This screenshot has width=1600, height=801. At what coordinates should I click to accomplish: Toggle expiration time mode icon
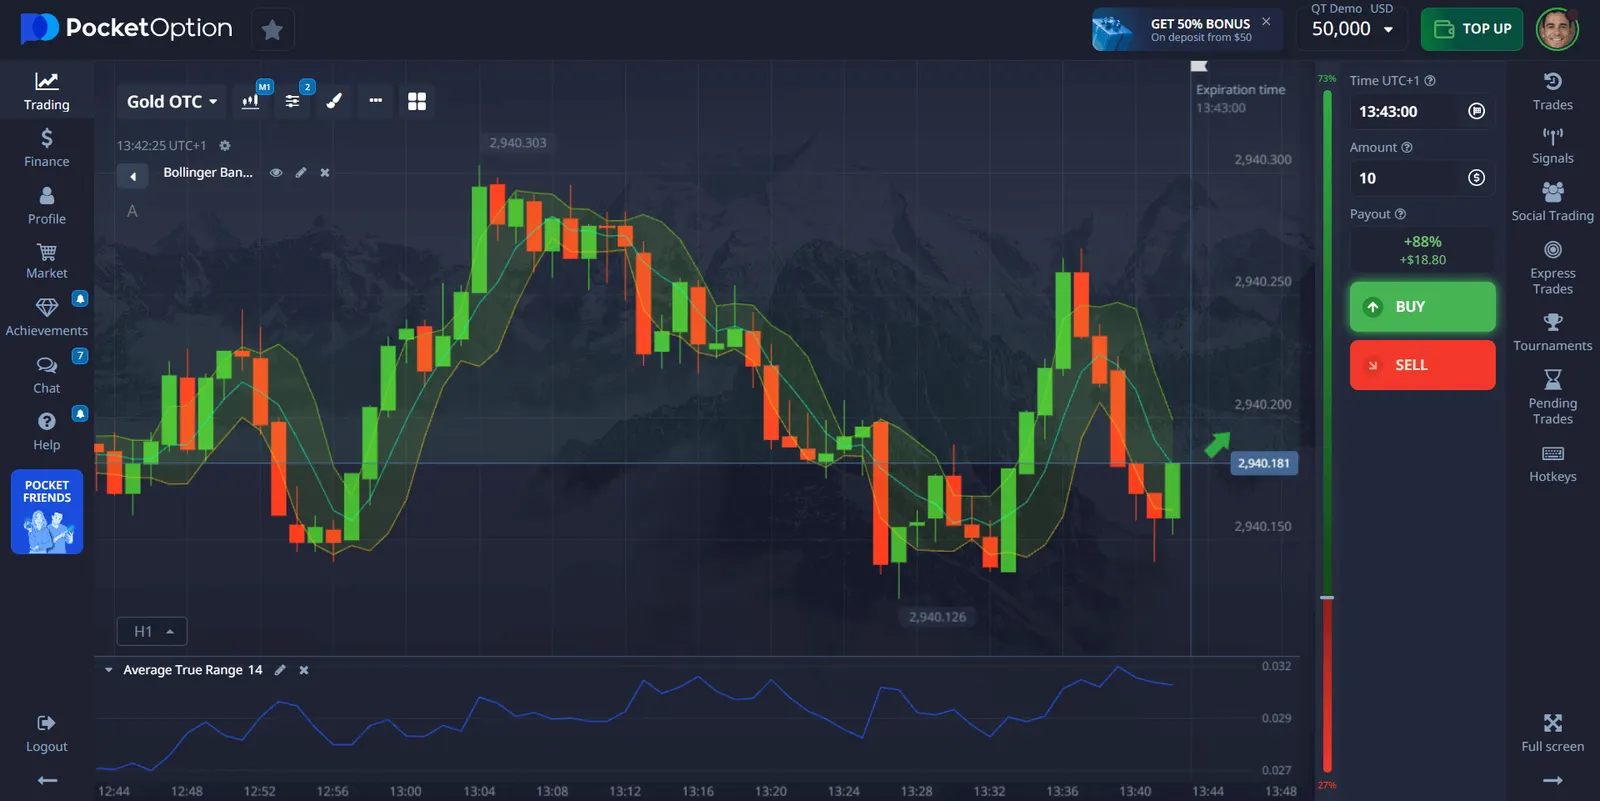click(1476, 111)
